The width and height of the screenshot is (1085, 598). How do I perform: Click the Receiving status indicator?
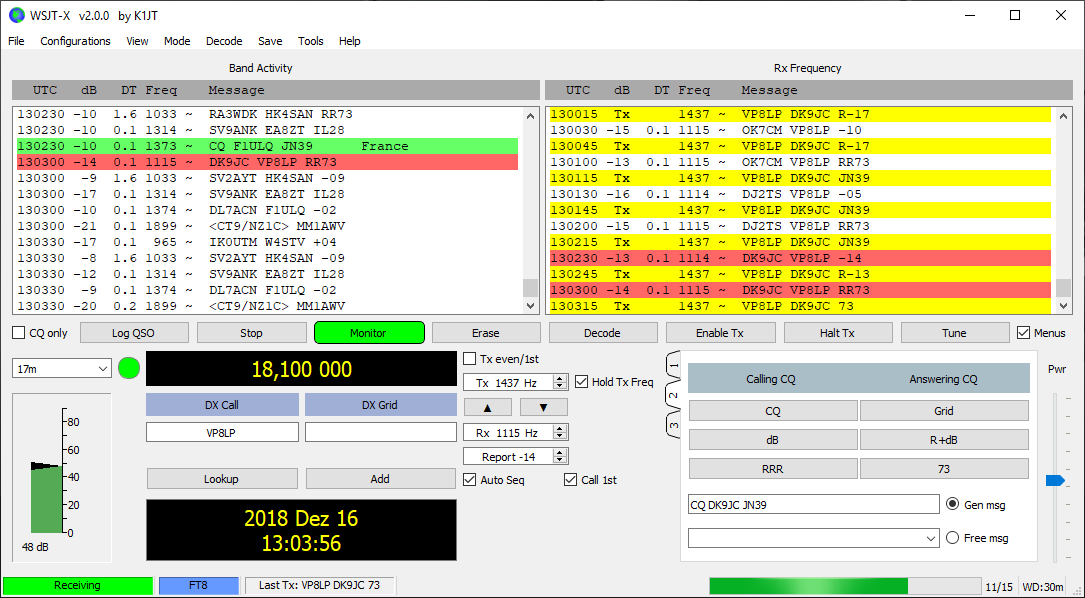(x=78, y=586)
